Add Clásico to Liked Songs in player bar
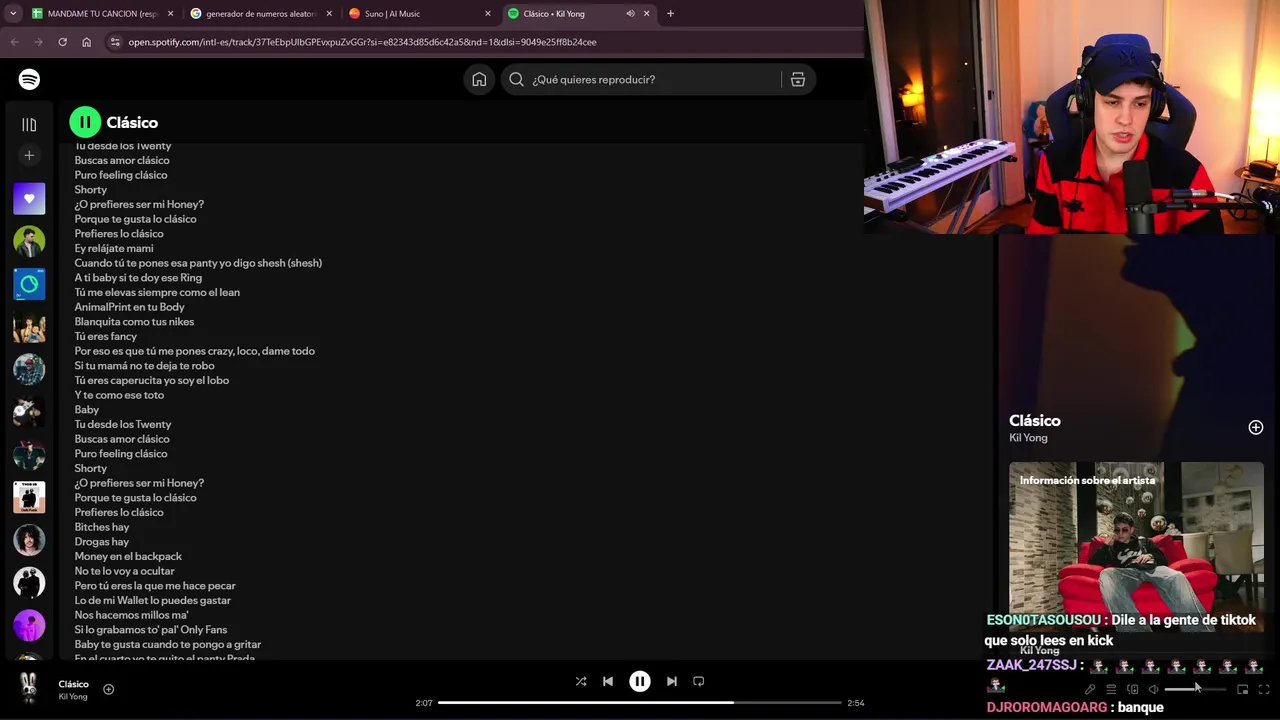The height and width of the screenshot is (720, 1280). pos(108,689)
